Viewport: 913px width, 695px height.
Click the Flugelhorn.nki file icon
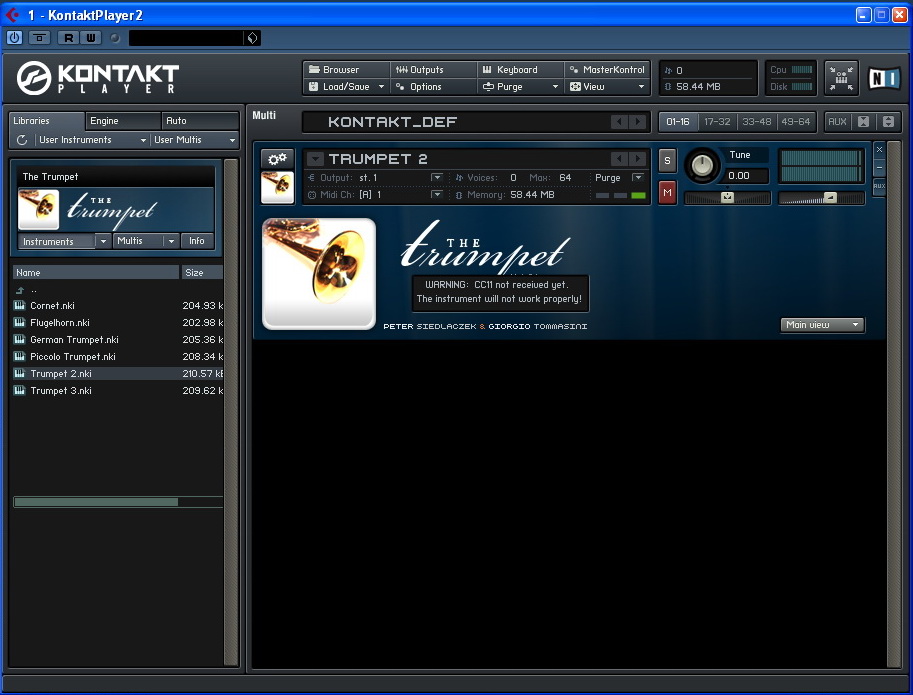click(20, 322)
